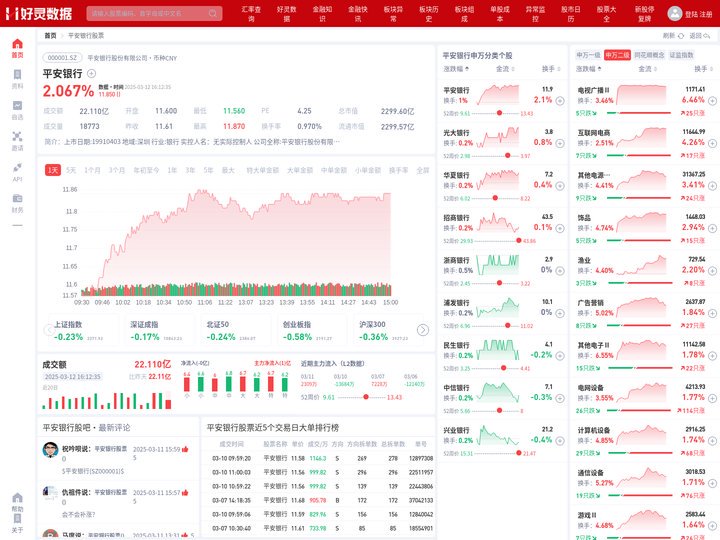This screenshot has width=720, height=540.
Task: Click next arrow in index carousel
Action: click(423, 330)
